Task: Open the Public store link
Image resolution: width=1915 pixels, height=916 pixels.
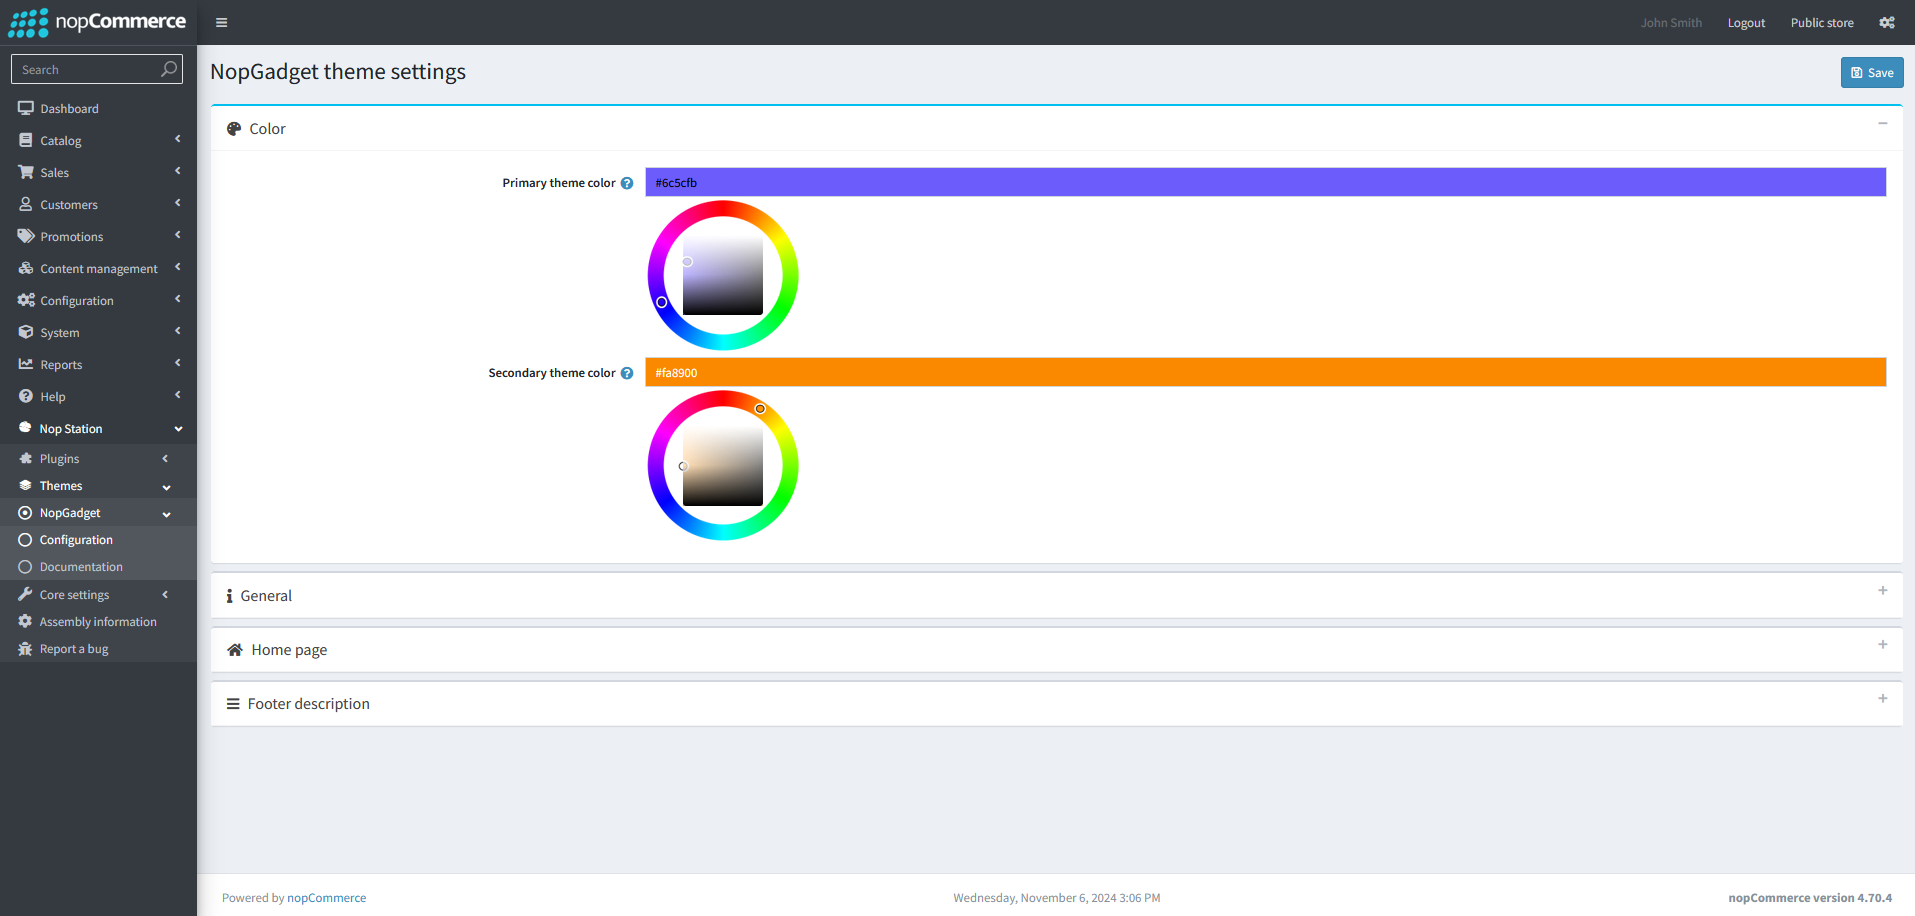Action: pyautogui.click(x=1822, y=23)
